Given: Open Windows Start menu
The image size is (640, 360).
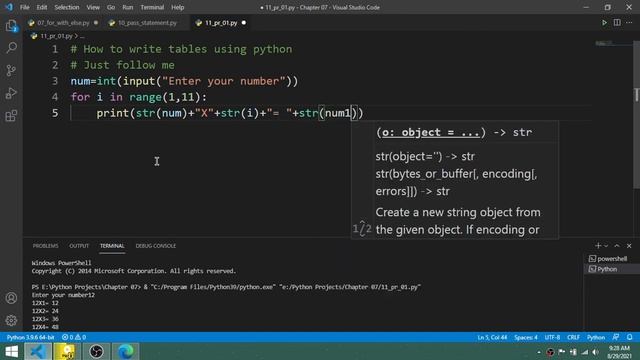Looking at the screenshot, I should (x=11, y=351).
